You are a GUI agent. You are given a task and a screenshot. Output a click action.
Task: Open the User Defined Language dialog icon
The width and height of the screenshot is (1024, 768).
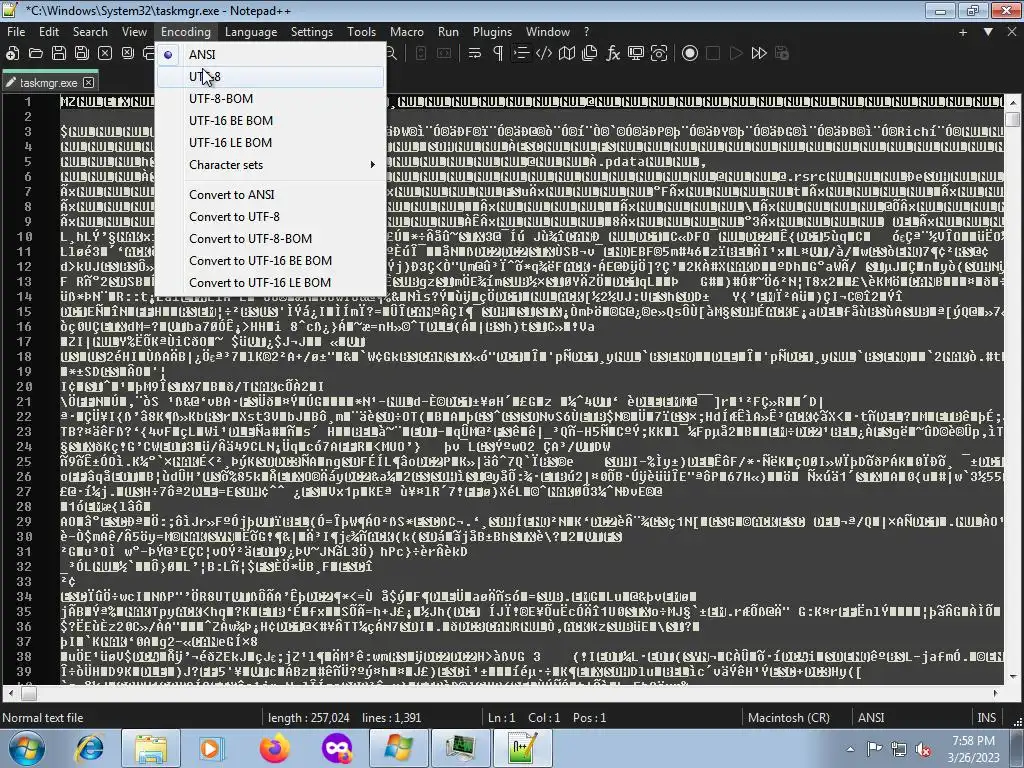point(544,54)
